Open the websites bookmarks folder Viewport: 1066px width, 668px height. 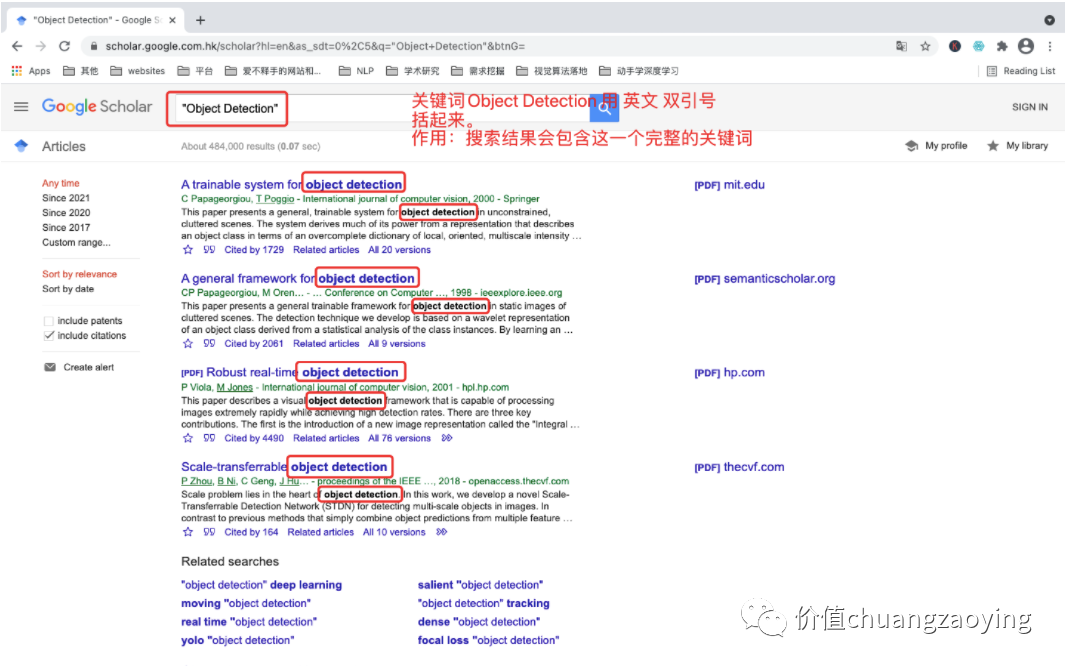[x=137, y=71]
